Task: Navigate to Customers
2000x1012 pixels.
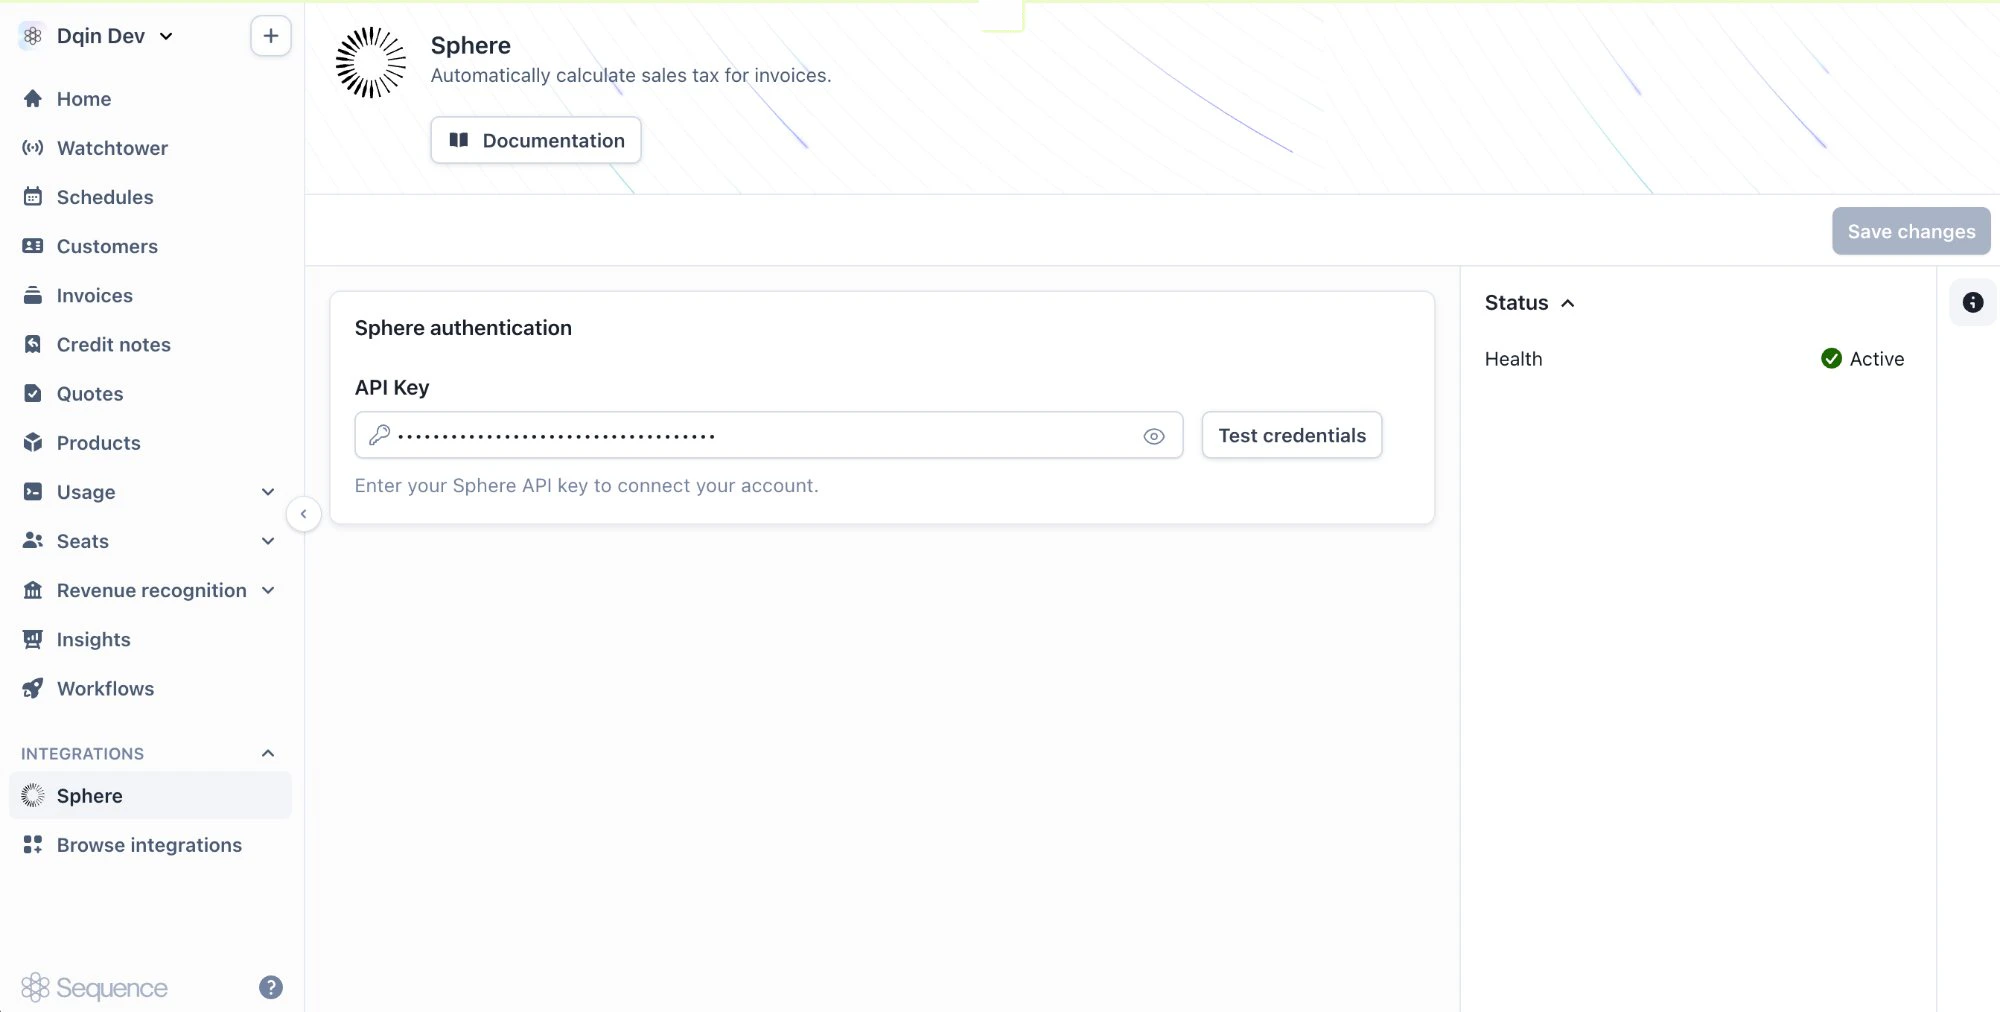Action: coord(150,245)
